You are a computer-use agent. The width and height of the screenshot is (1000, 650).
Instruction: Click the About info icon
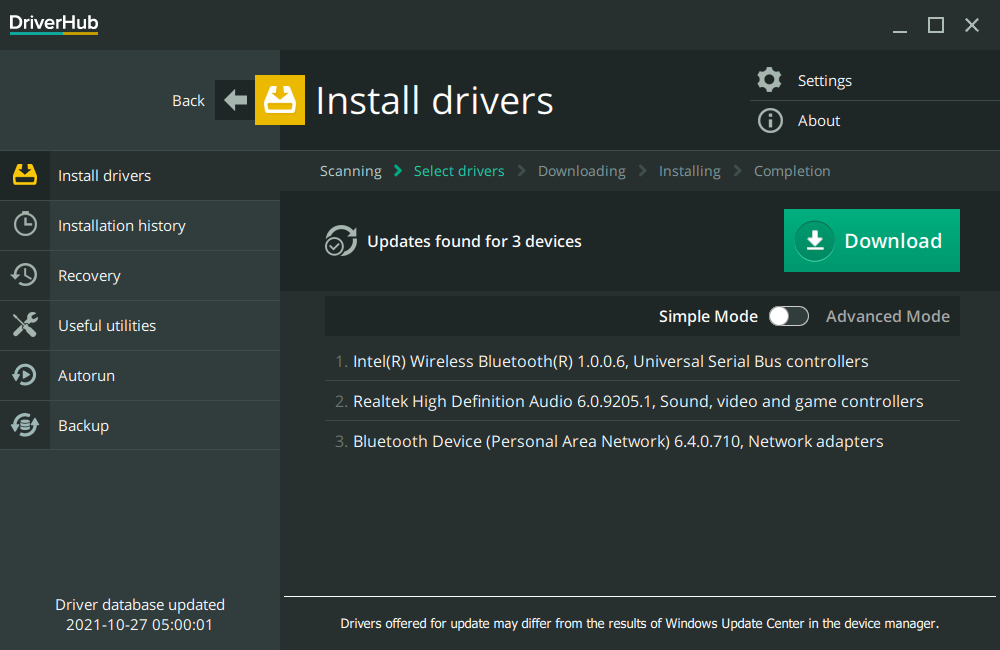(770, 120)
